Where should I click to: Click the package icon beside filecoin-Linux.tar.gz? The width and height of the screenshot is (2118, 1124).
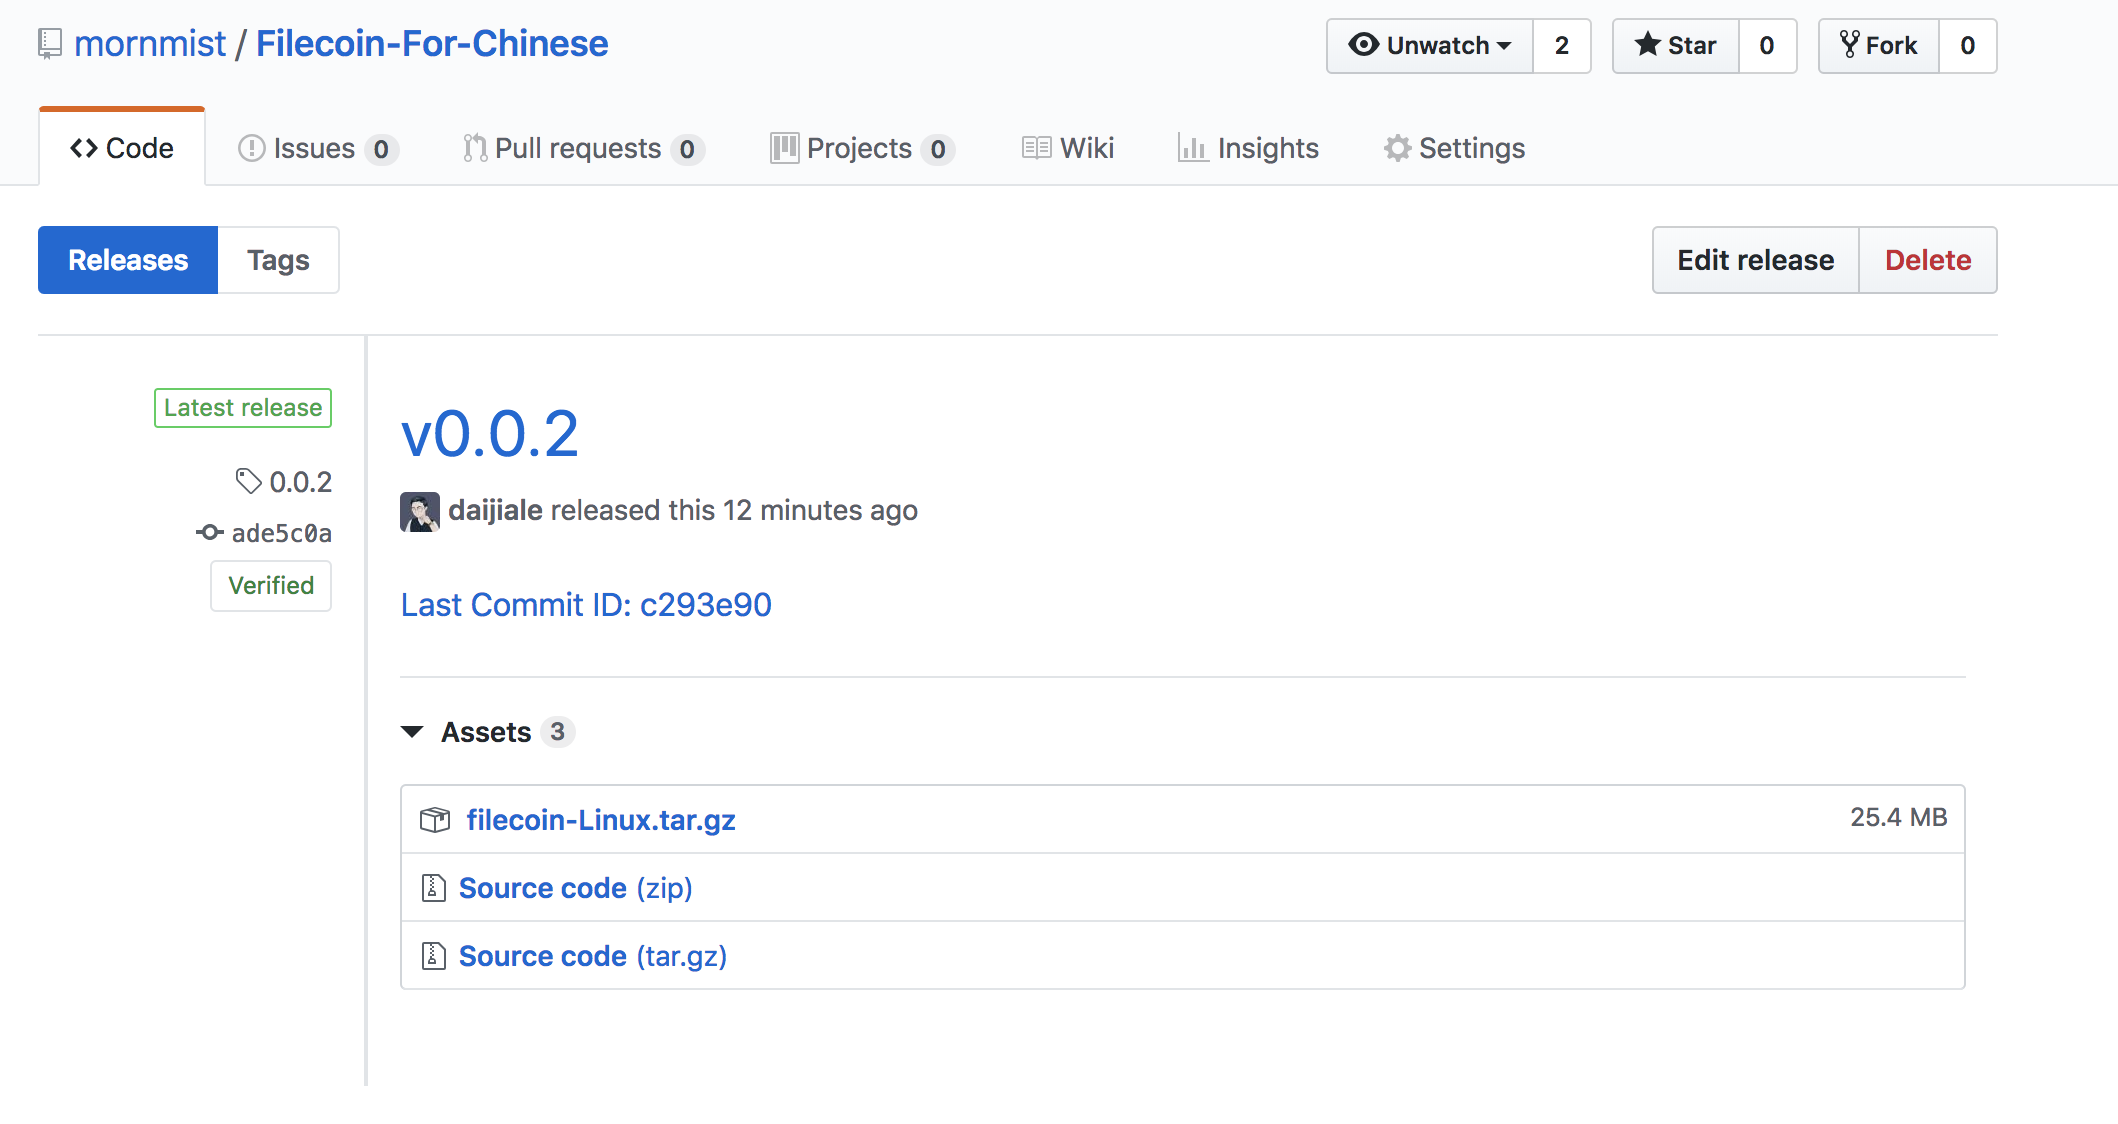click(x=435, y=820)
